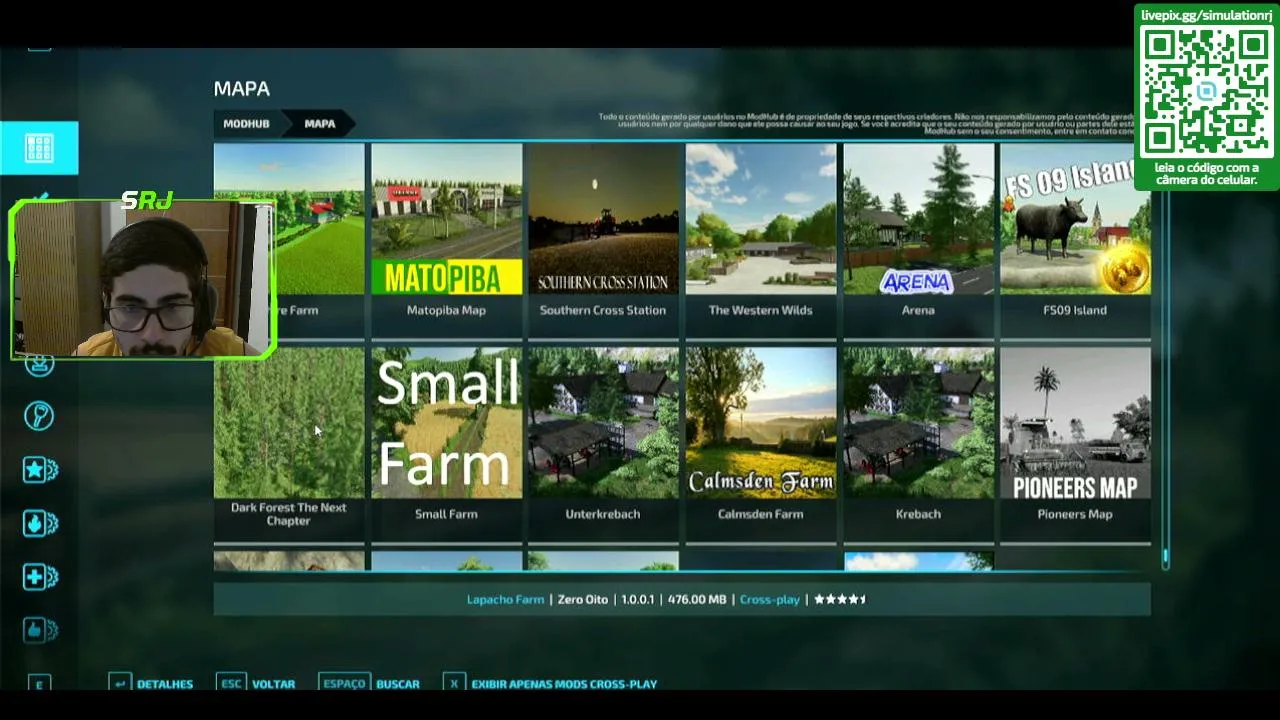The width and height of the screenshot is (1280, 720).
Task: Click the 'Southern Cross Station' title text
Action: coord(603,310)
